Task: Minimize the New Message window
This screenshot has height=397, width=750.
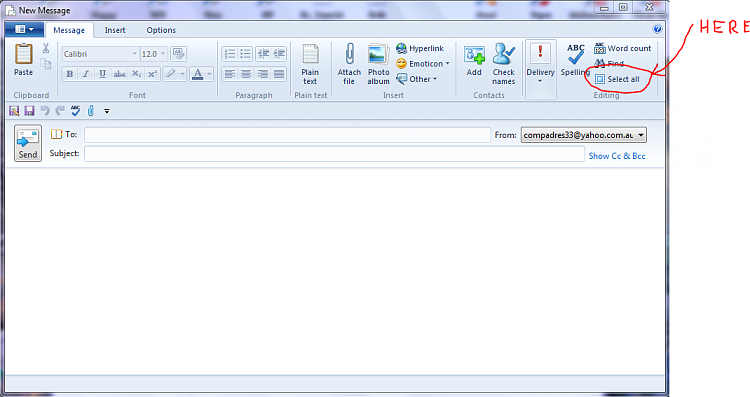Action: pyautogui.click(x=604, y=7)
